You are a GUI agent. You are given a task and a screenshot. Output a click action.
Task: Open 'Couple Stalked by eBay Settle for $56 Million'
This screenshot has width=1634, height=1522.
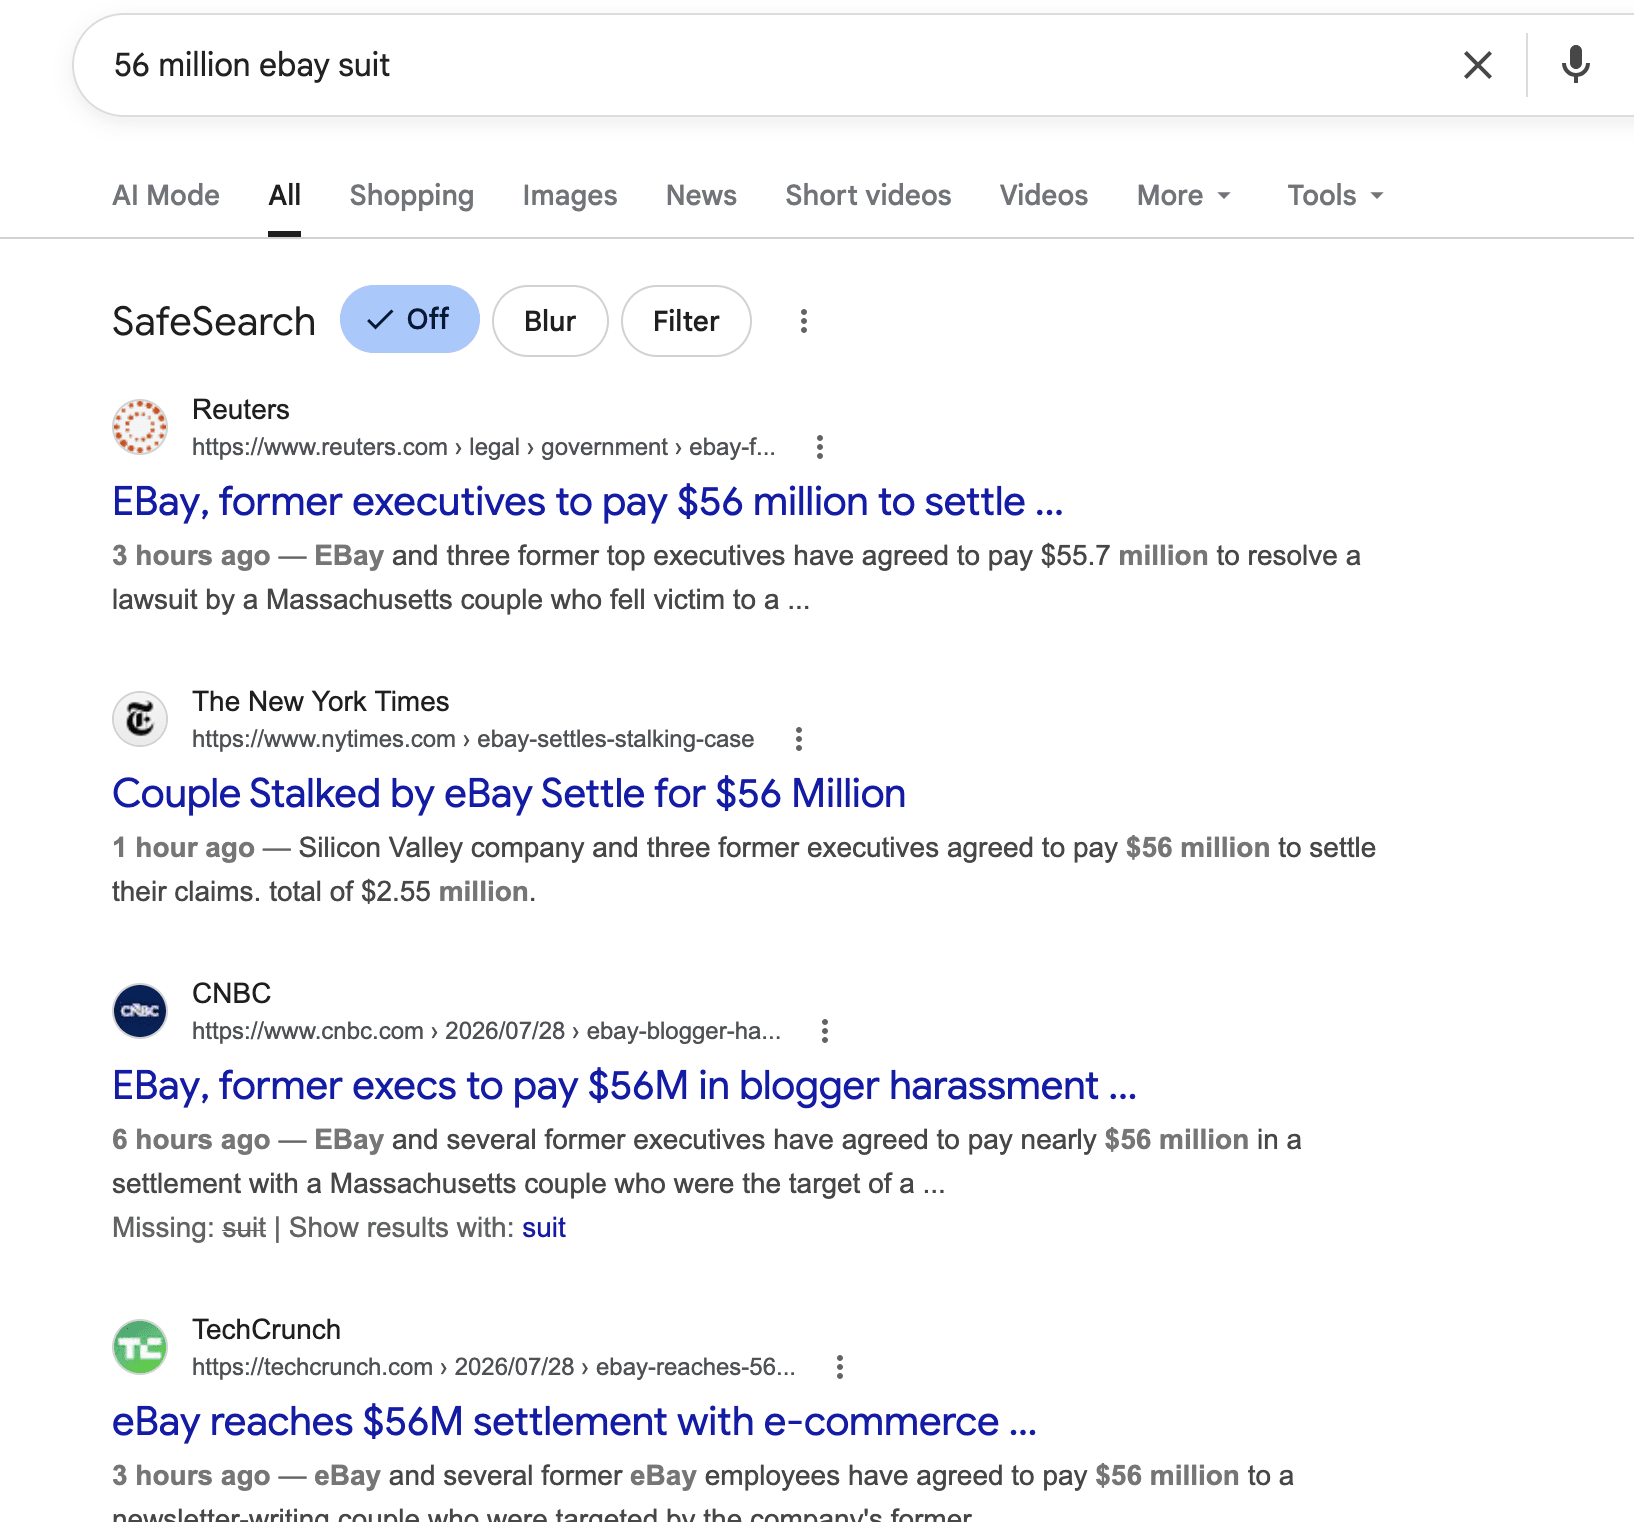click(x=509, y=794)
